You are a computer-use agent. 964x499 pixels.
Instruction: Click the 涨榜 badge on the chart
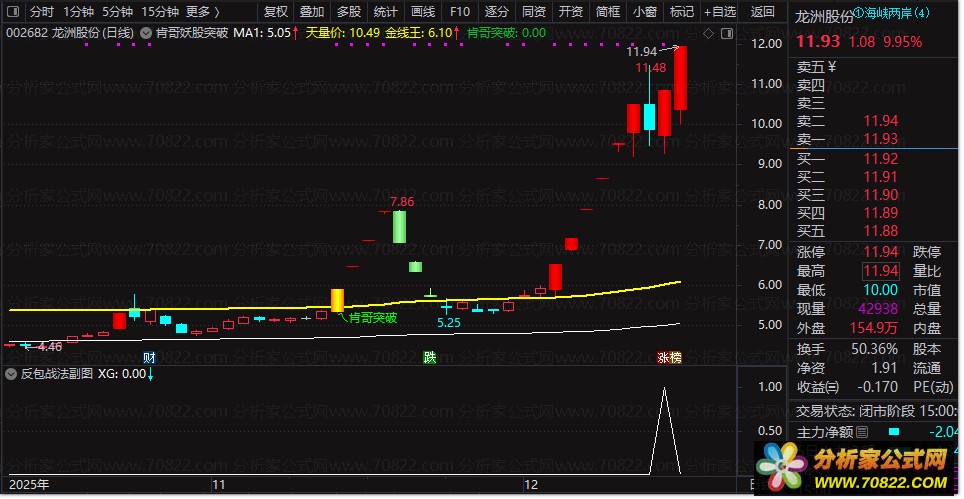point(670,358)
